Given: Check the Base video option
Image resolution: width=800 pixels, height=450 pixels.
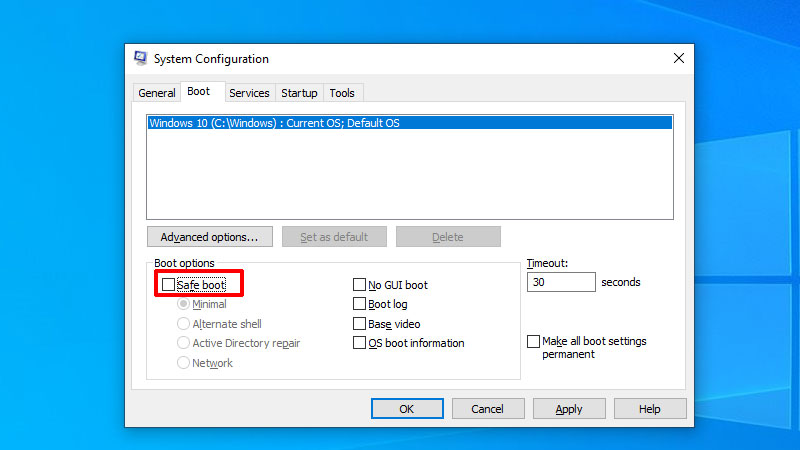Looking at the screenshot, I should (x=359, y=323).
